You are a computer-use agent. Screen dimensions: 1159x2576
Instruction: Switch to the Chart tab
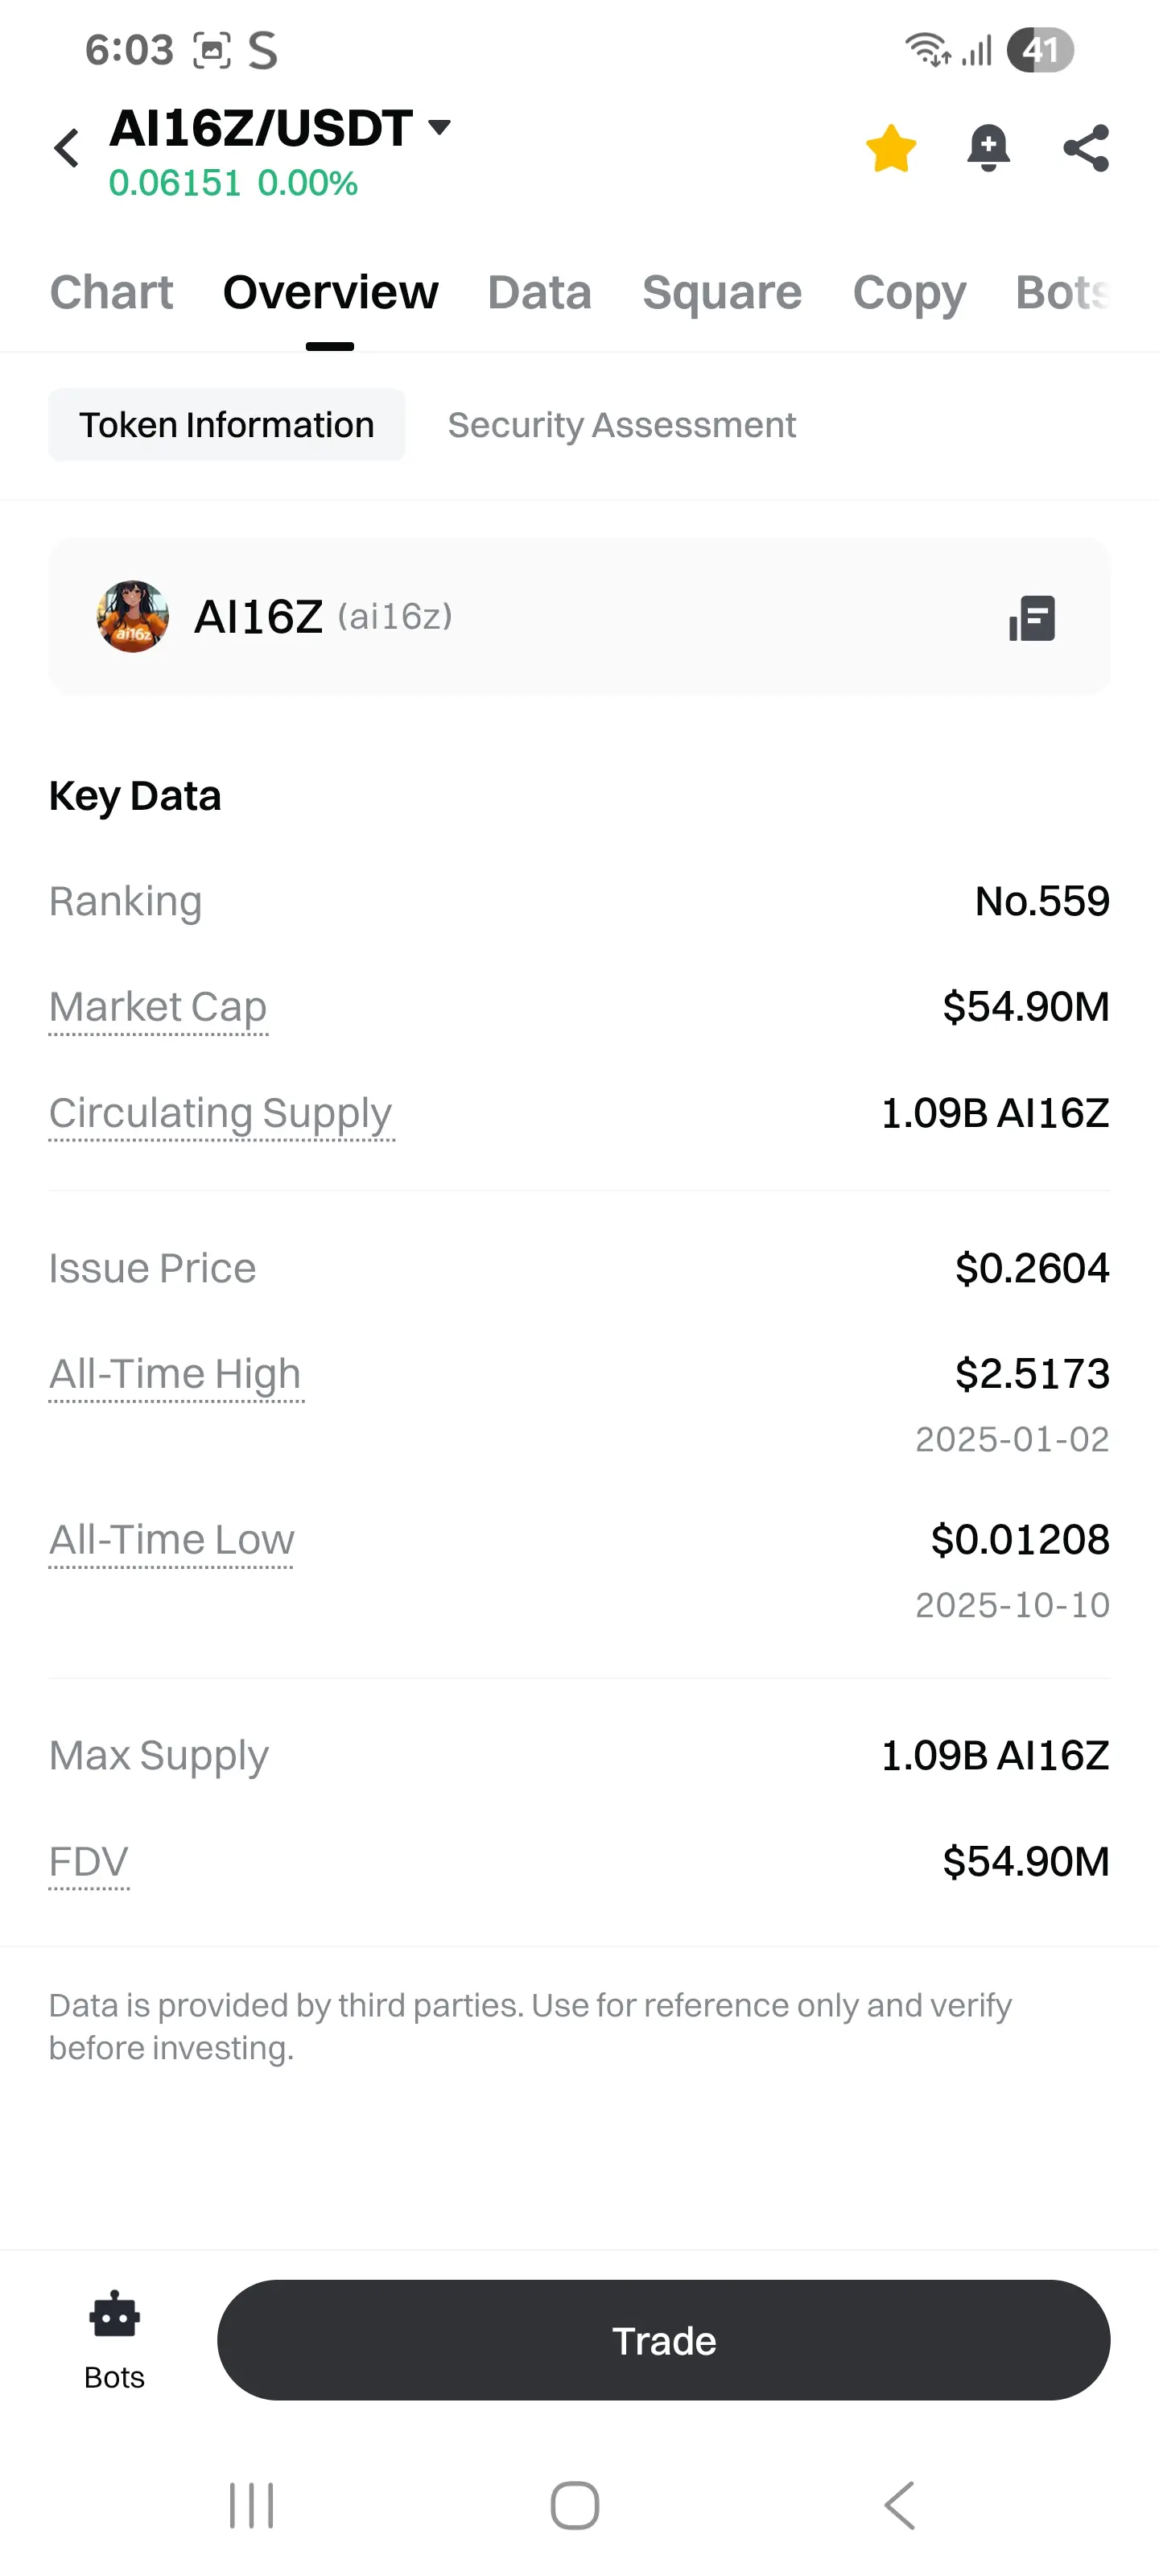click(x=112, y=293)
